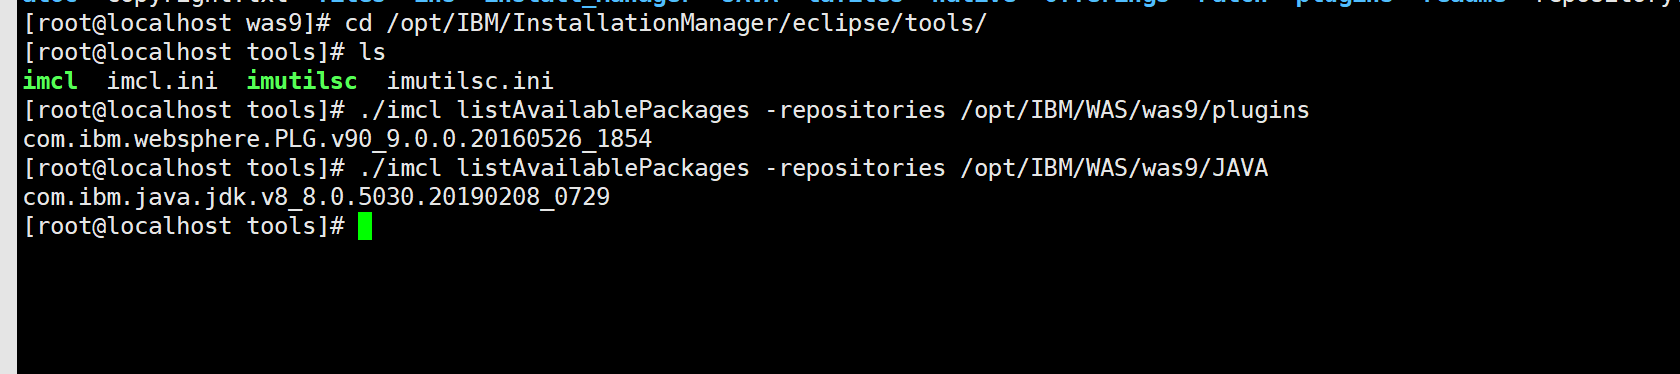Click the /opt/IBM/InstallationManager/eclipse/tools/ path in cd command
This screenshot has width=1680, height=374.
point(687,23)
